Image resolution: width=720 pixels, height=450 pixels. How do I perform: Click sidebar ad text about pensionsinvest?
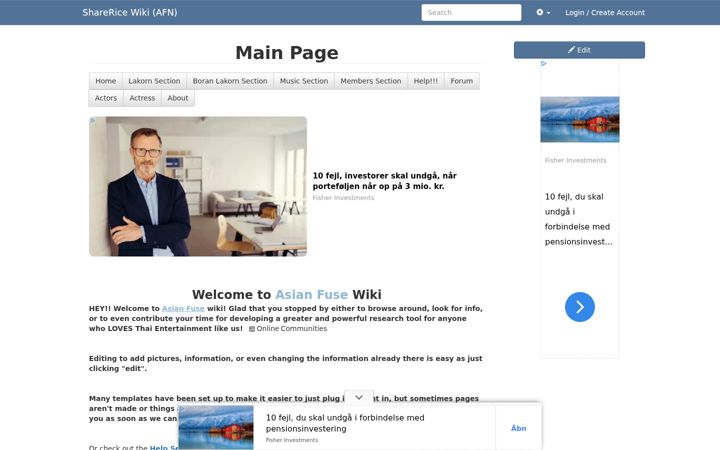(x=579, y=219)
